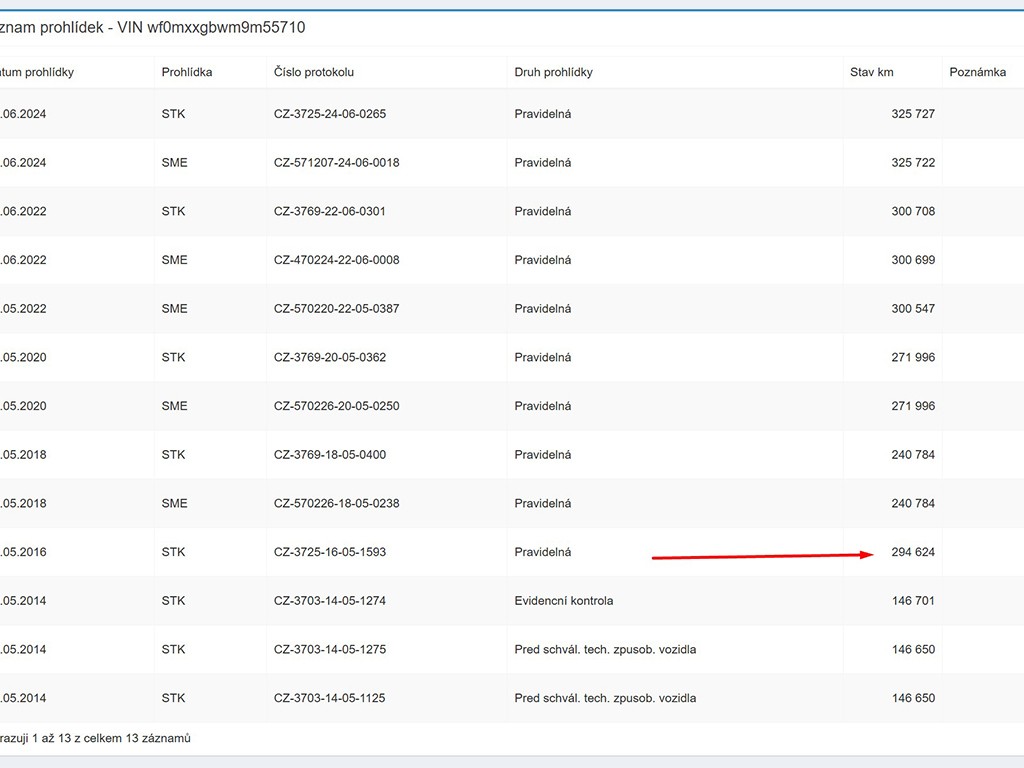Screen dimensions: 1024x768
Task: Click the "Číslo protokolu" column header
Action: click(314, 72)
